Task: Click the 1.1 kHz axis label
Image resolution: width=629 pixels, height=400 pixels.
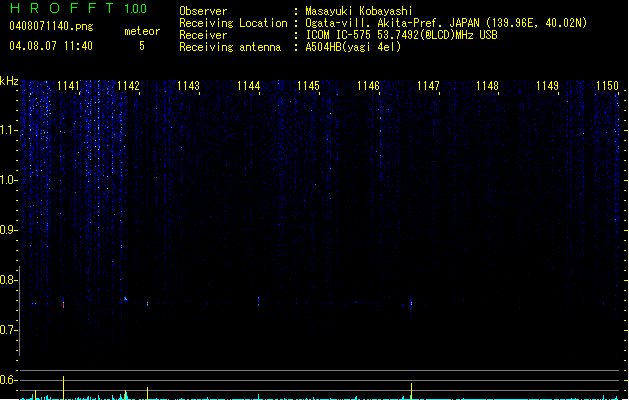Action: (8, 130)
